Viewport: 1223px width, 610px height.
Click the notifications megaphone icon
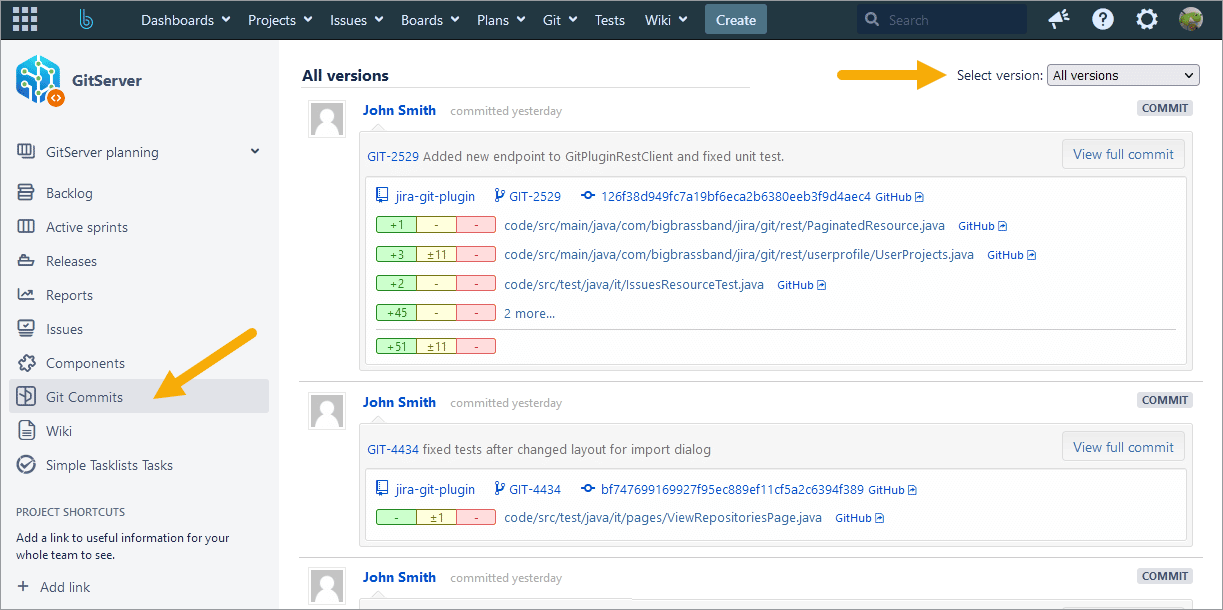point(1058,20)
